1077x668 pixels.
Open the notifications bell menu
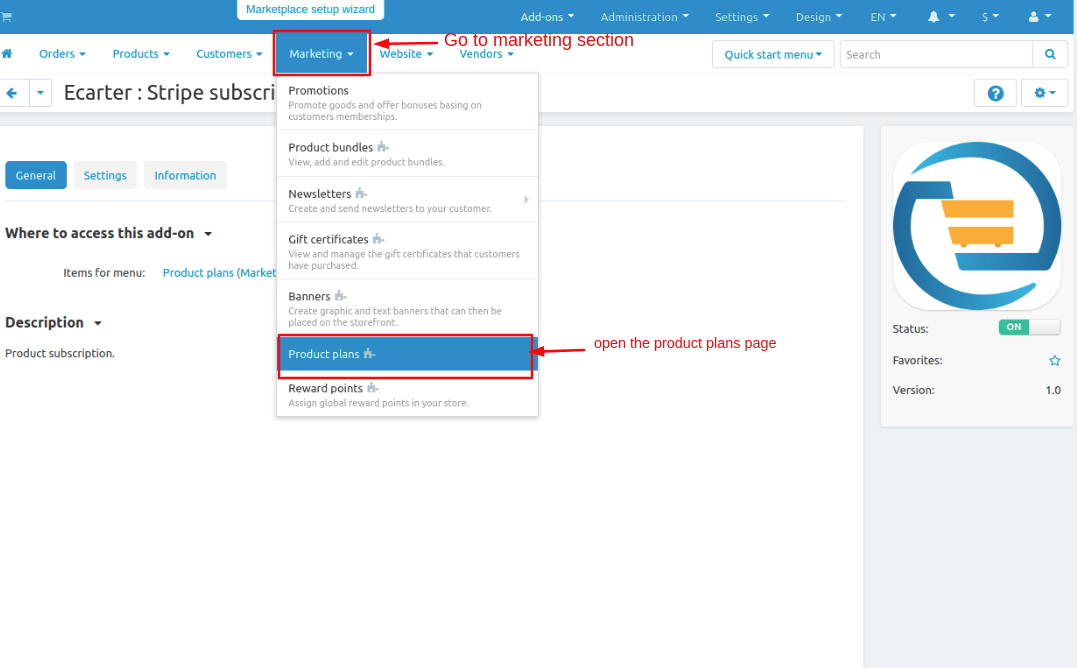pyautogui.click(x=940, y=16)
